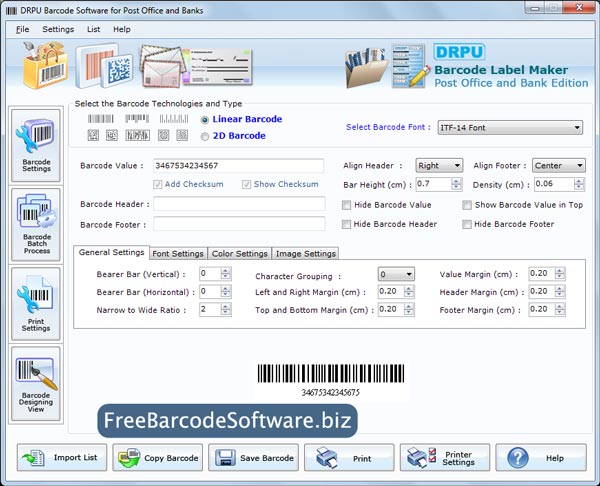Open Printer Settings button
600x486 pixels.
point(445,458)
